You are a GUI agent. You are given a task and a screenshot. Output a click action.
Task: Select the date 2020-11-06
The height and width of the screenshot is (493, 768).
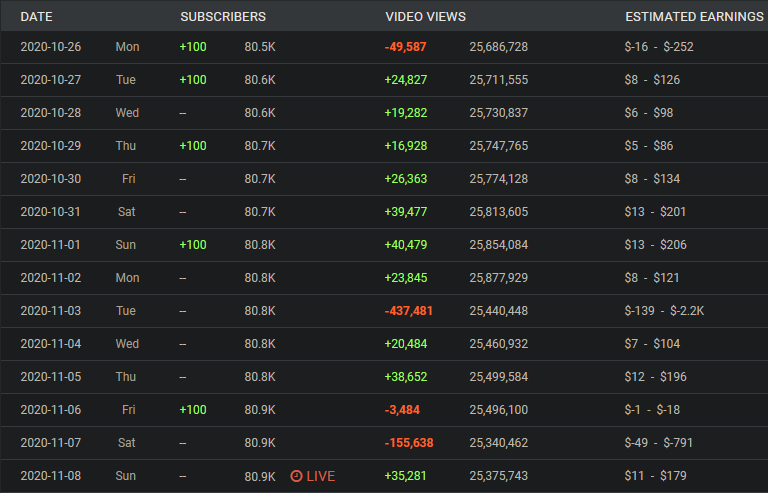50,410
